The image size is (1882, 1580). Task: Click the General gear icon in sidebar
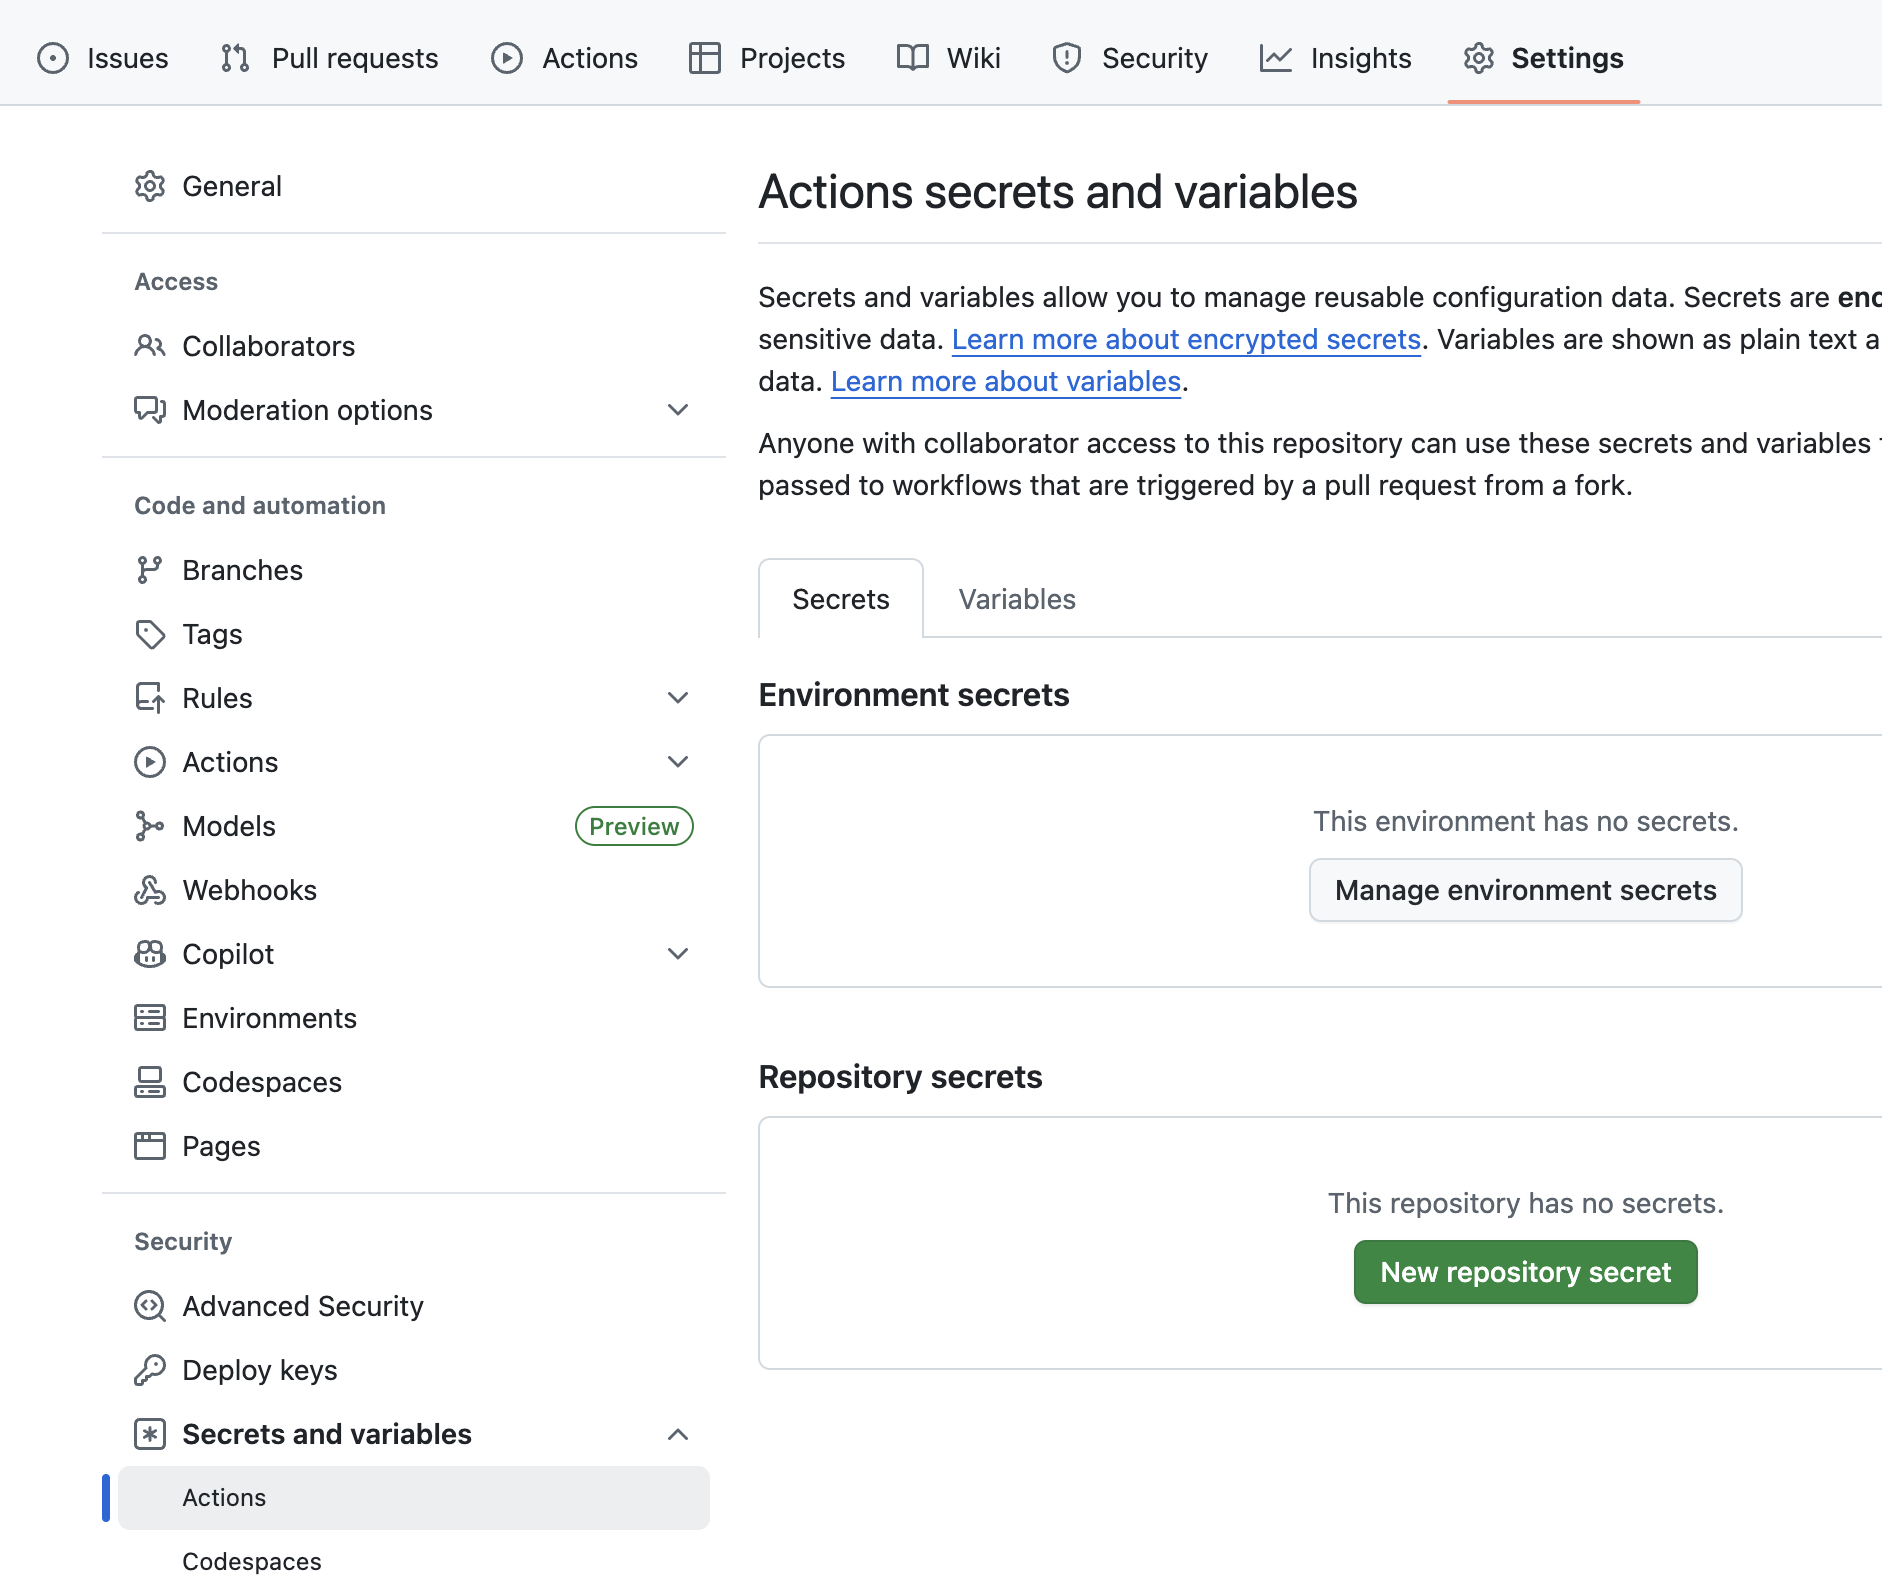pos(150,186)
